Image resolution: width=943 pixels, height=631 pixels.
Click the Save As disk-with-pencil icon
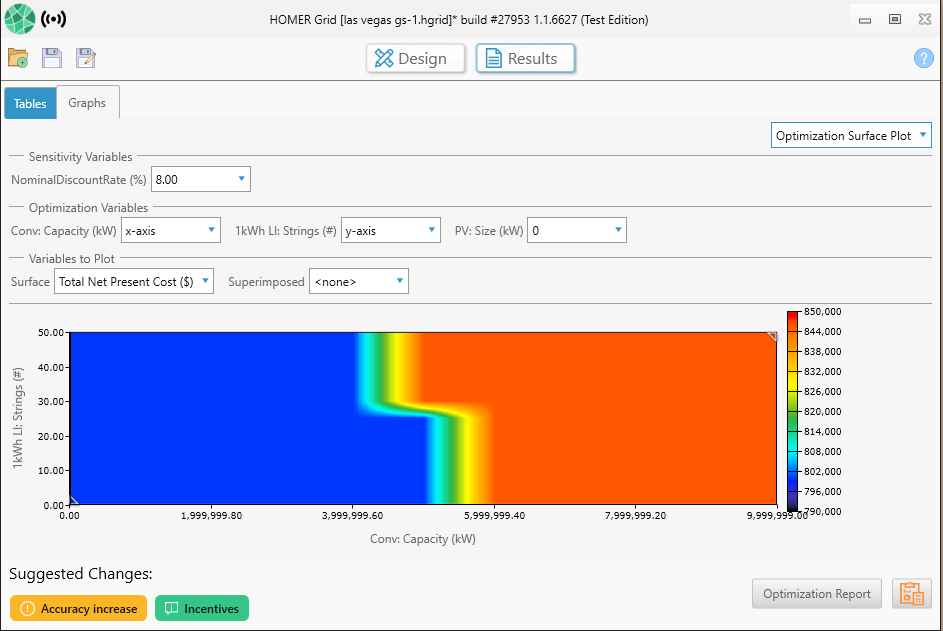coord(85,58)
